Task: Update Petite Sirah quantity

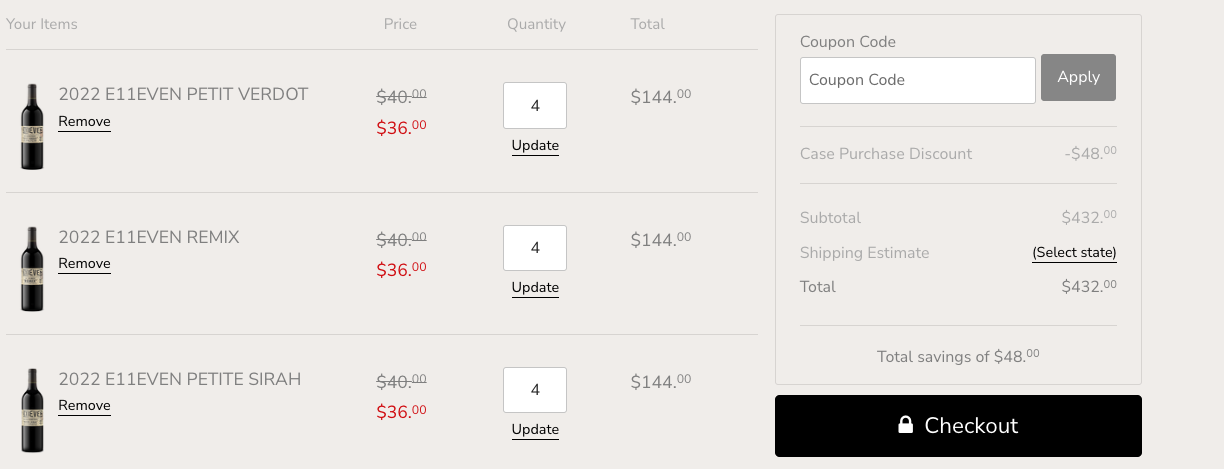Action: [x=535, y=430]
